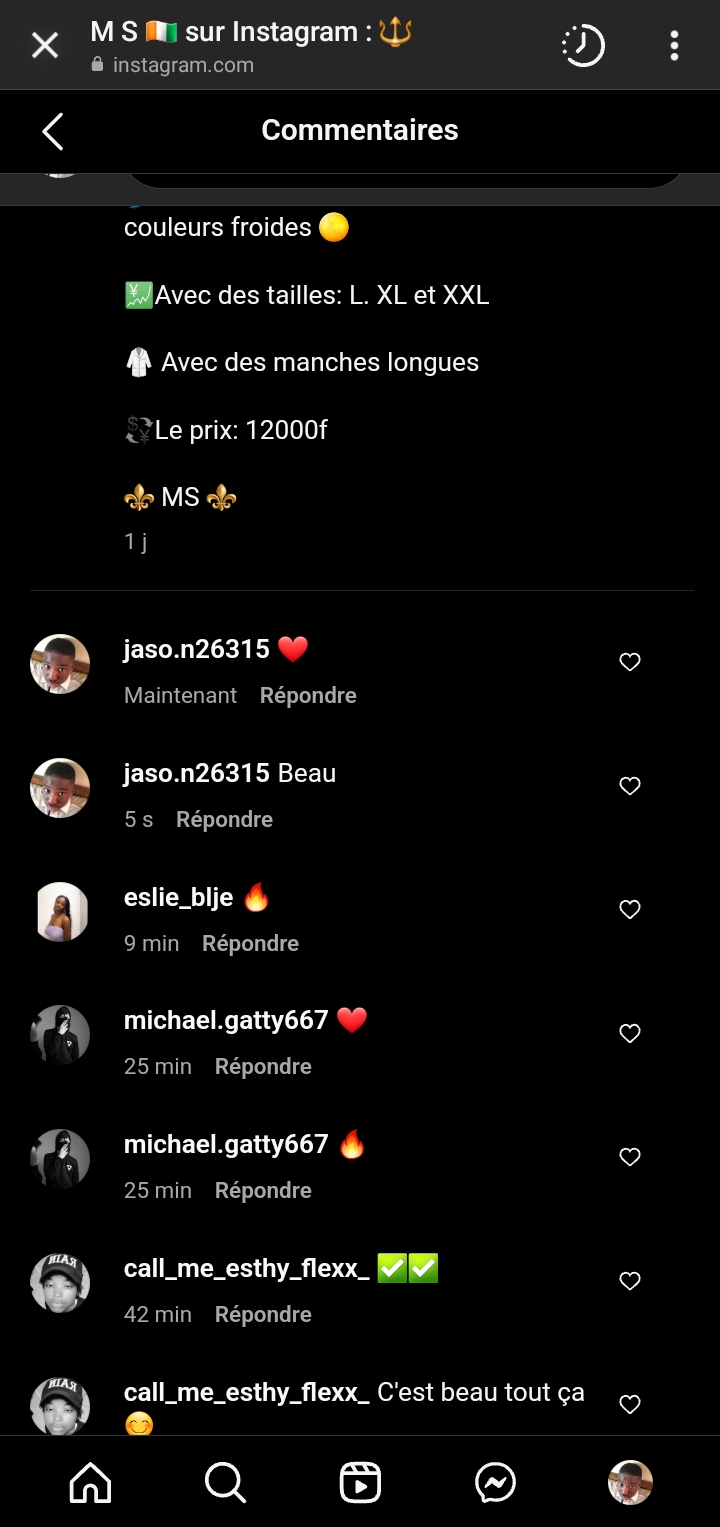Go back using the Commentaires arrow
This screenshot has height=1527, width=720.
[x=53, y=131]
